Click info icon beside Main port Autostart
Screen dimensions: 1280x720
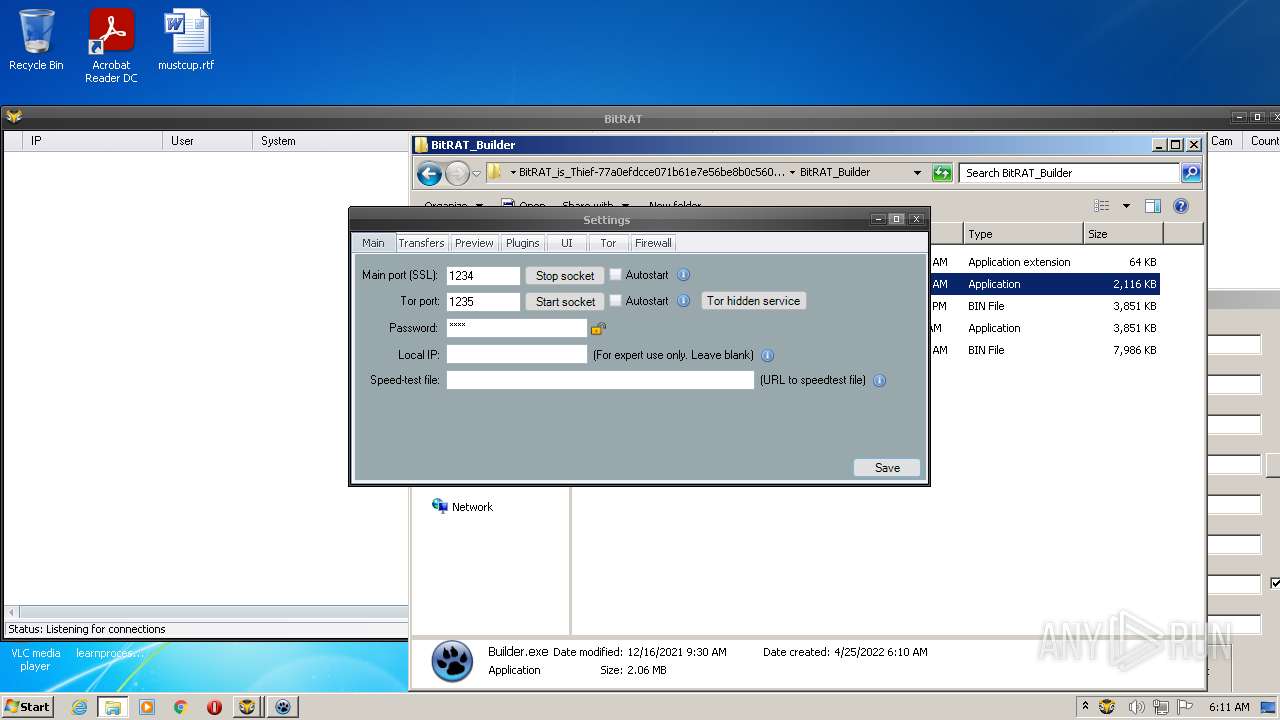tap(684, 275)
